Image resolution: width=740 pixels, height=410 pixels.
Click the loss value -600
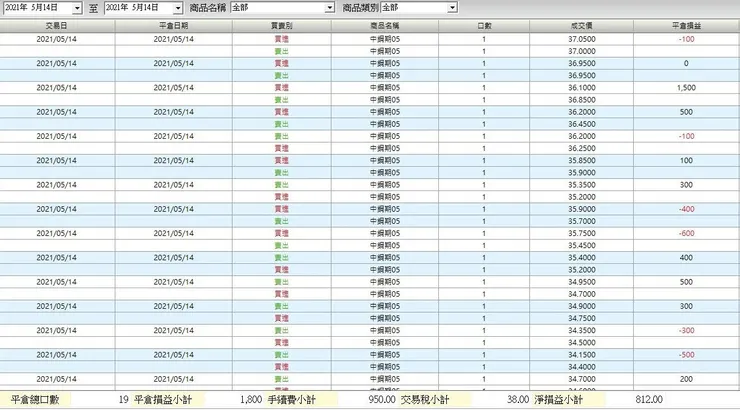coord(686,234)
